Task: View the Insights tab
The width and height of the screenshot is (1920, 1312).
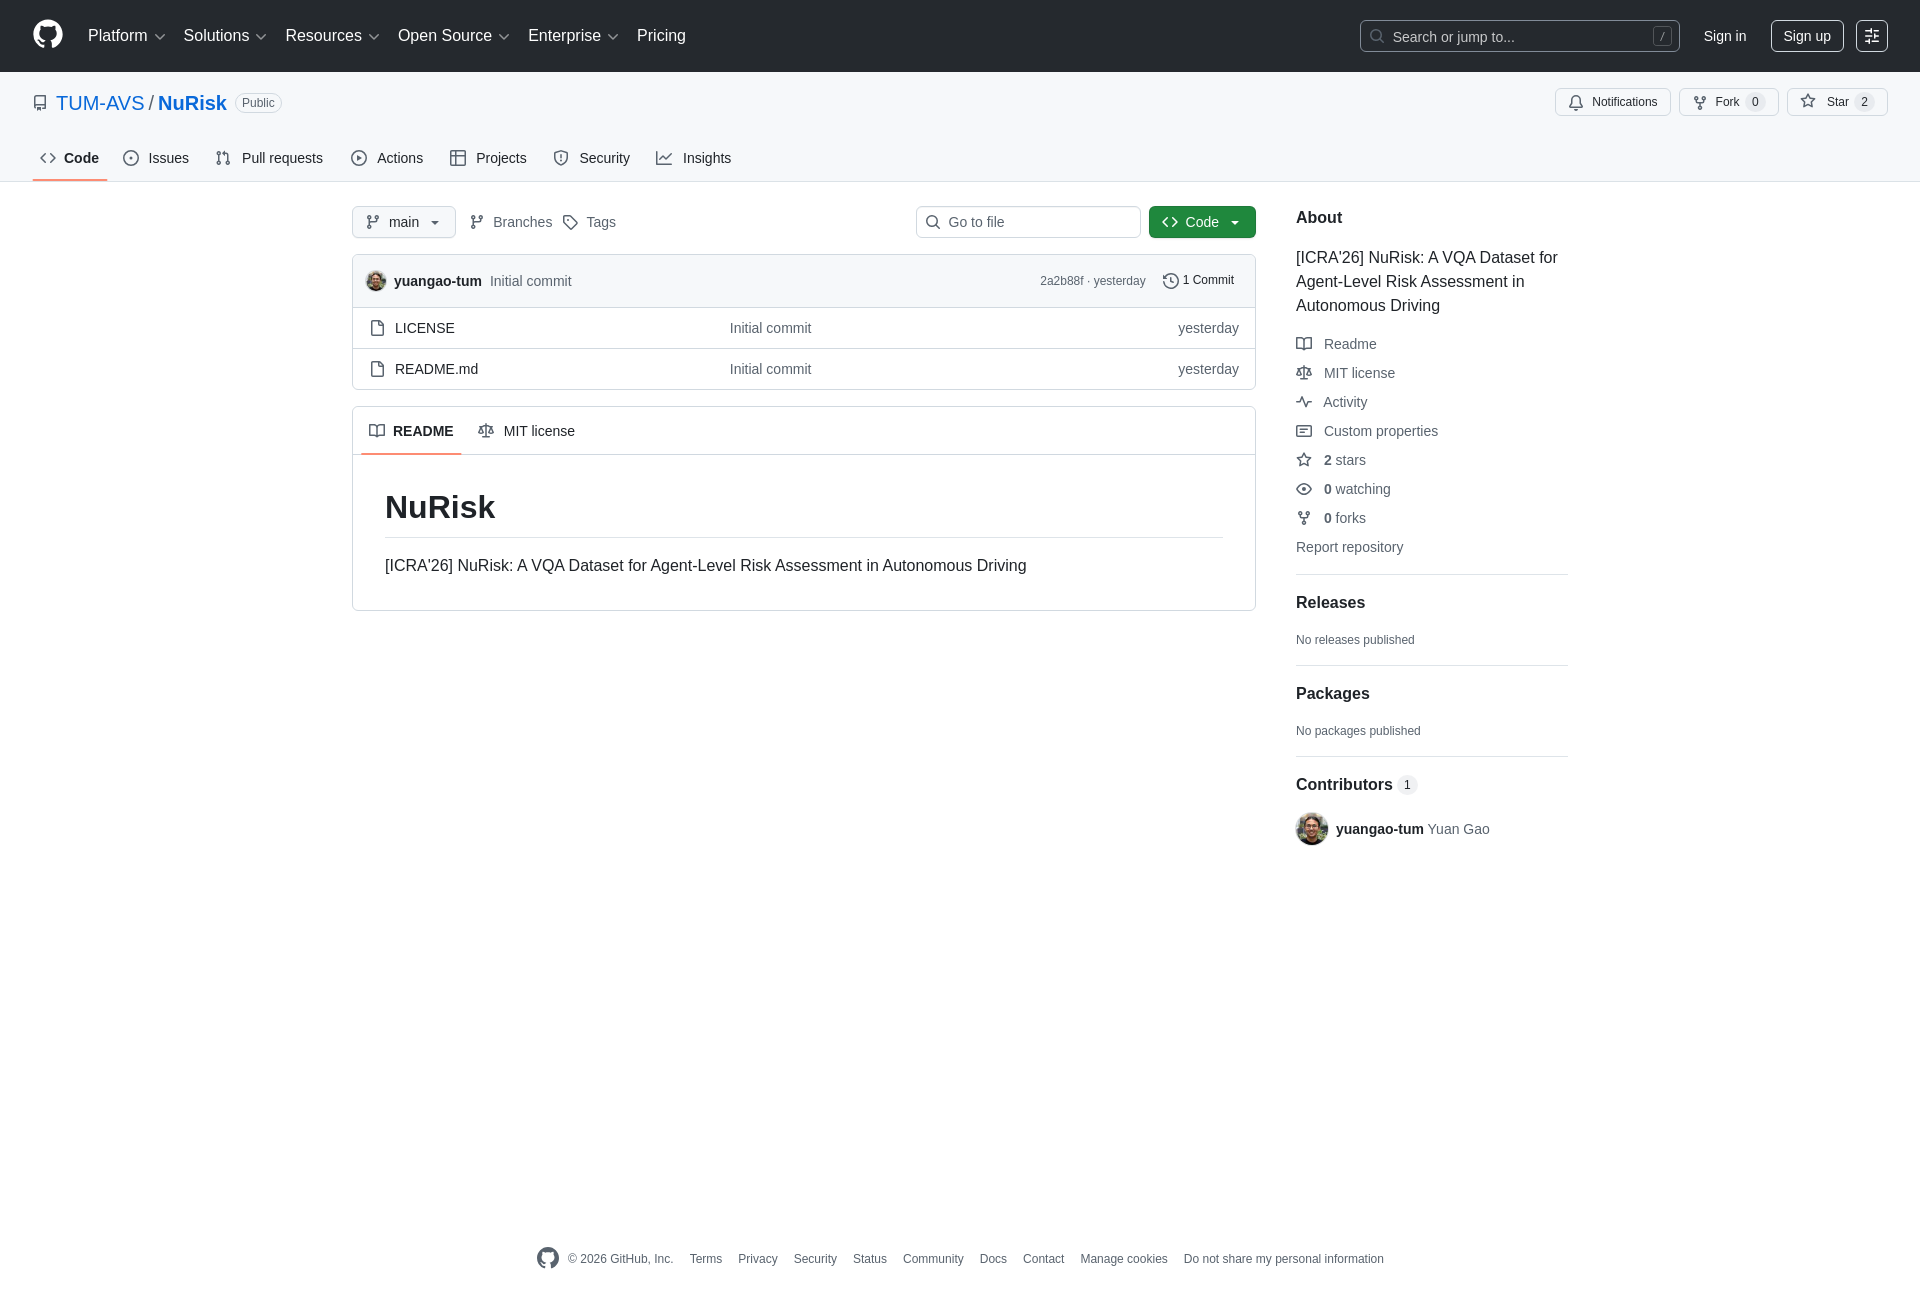Action: (x=694, y=158)
